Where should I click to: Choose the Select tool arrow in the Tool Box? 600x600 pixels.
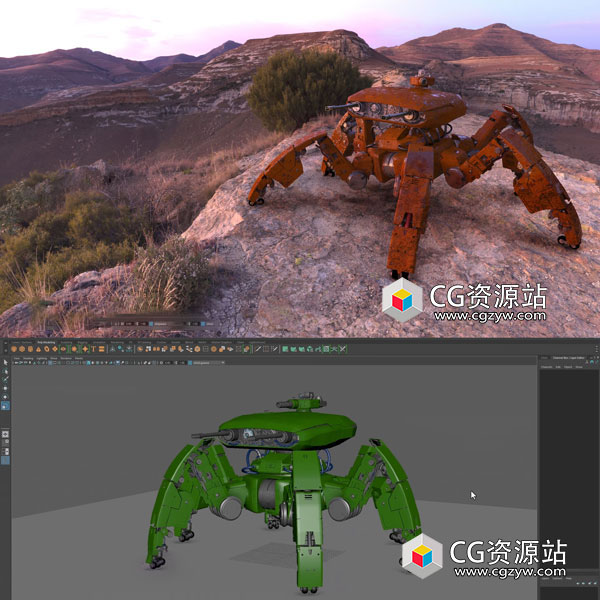point(5,362)
